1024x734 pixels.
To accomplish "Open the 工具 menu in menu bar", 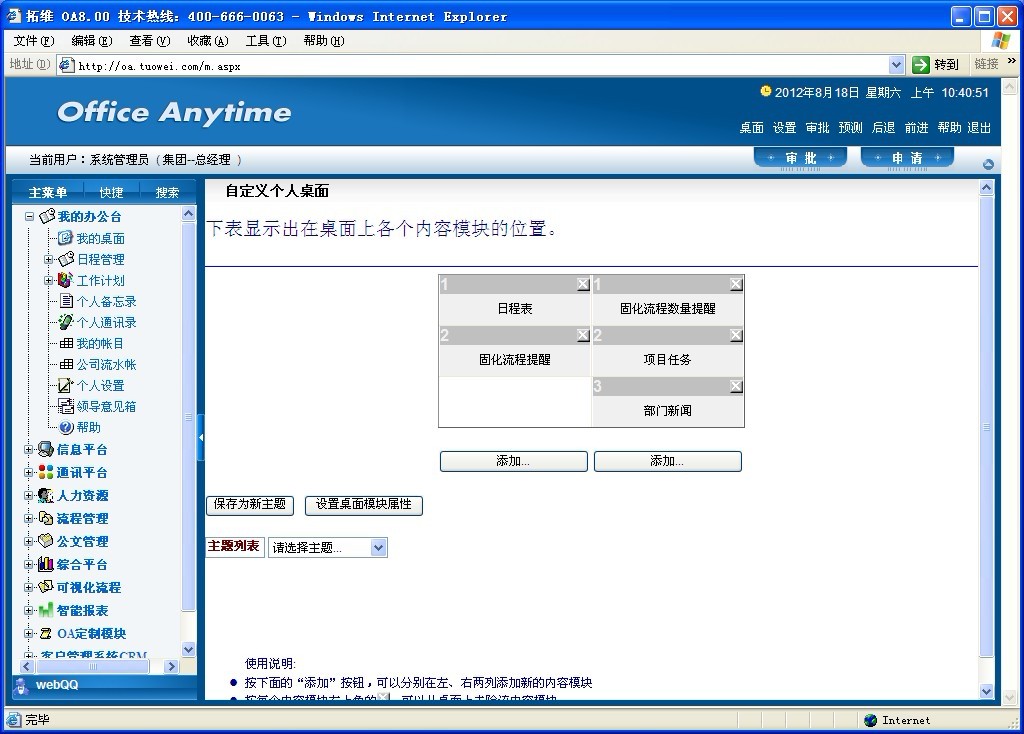I will (x=265, y=41).
